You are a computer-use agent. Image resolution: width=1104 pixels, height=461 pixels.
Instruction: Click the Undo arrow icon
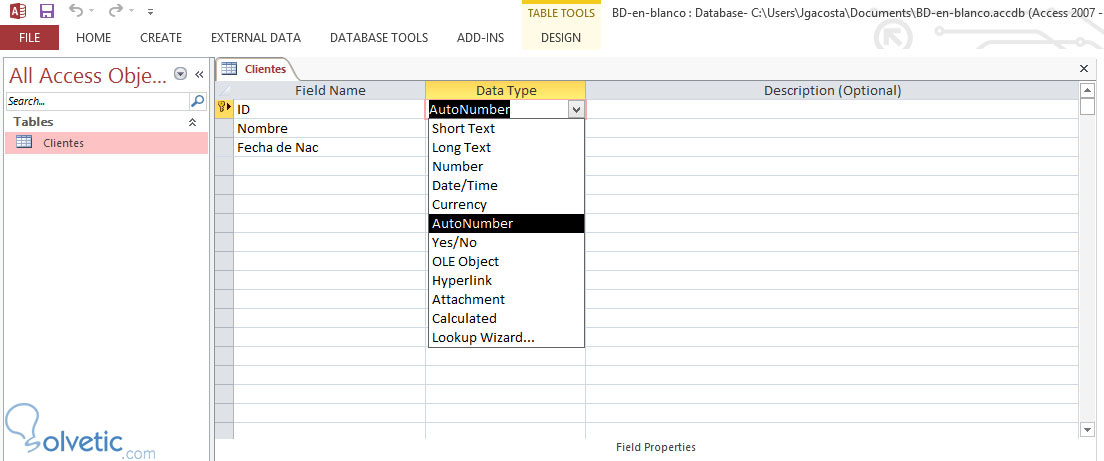(77, 11)
